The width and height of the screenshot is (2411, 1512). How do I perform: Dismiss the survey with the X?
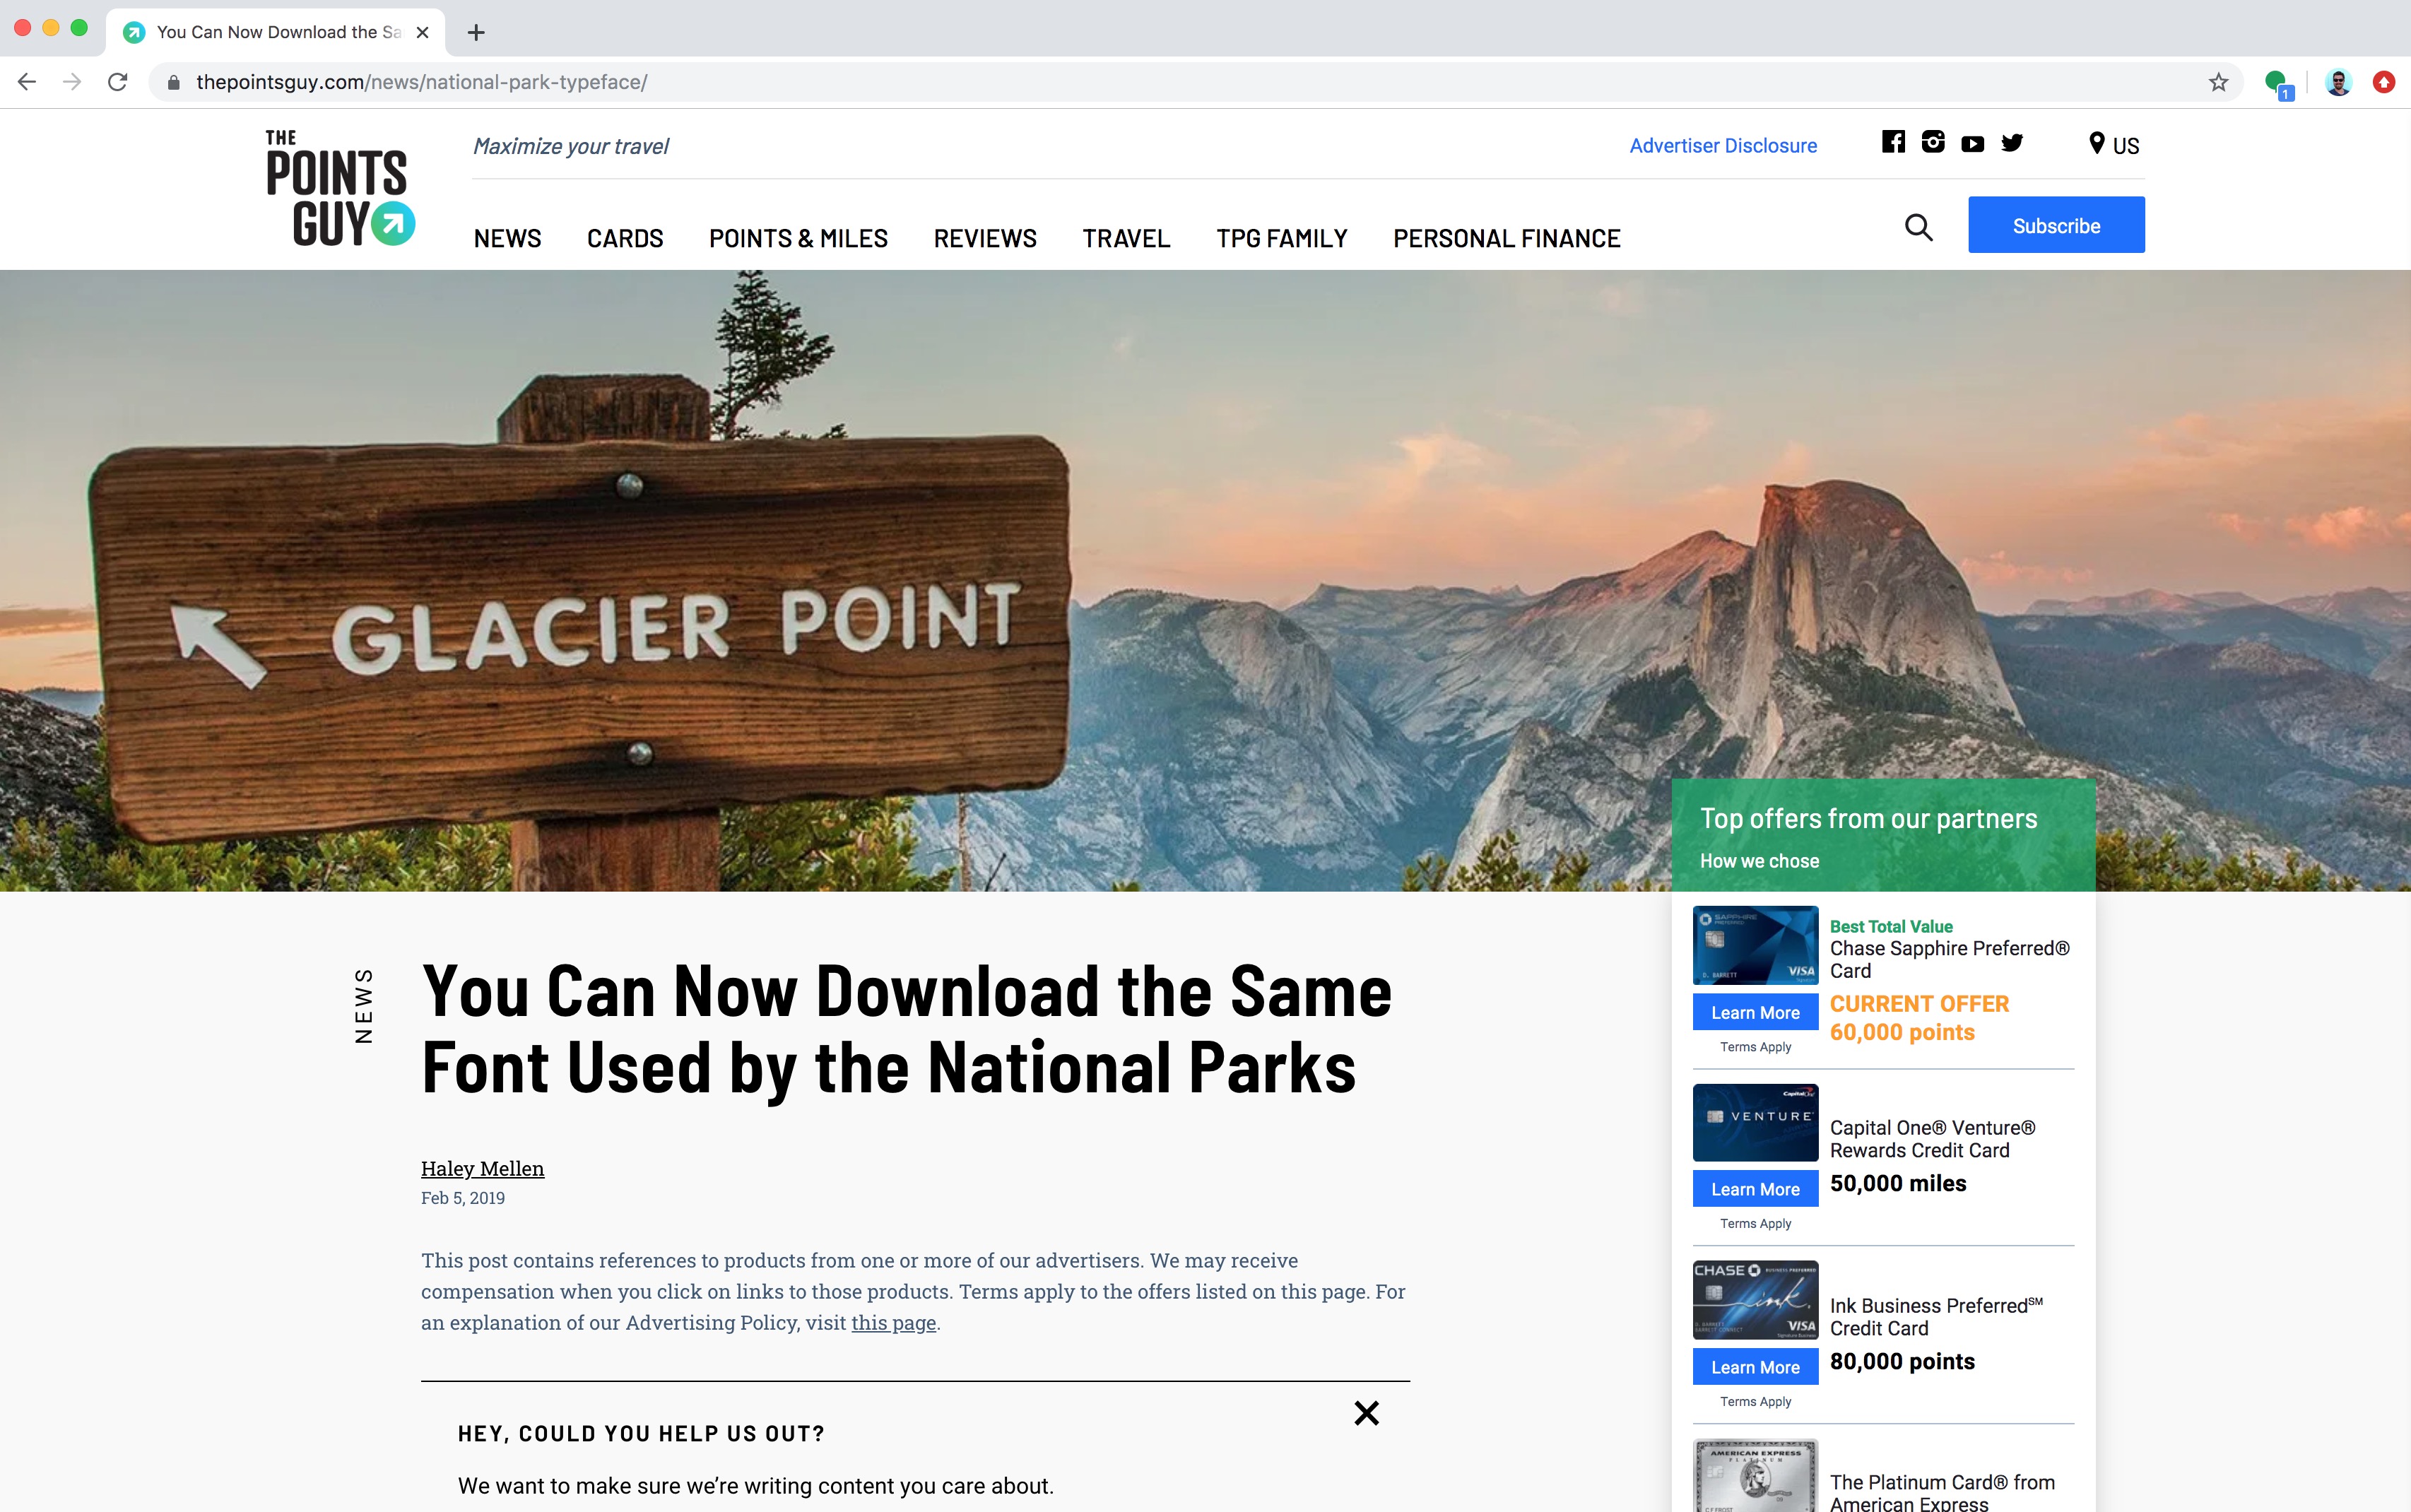click(x=1366, y=1412)
